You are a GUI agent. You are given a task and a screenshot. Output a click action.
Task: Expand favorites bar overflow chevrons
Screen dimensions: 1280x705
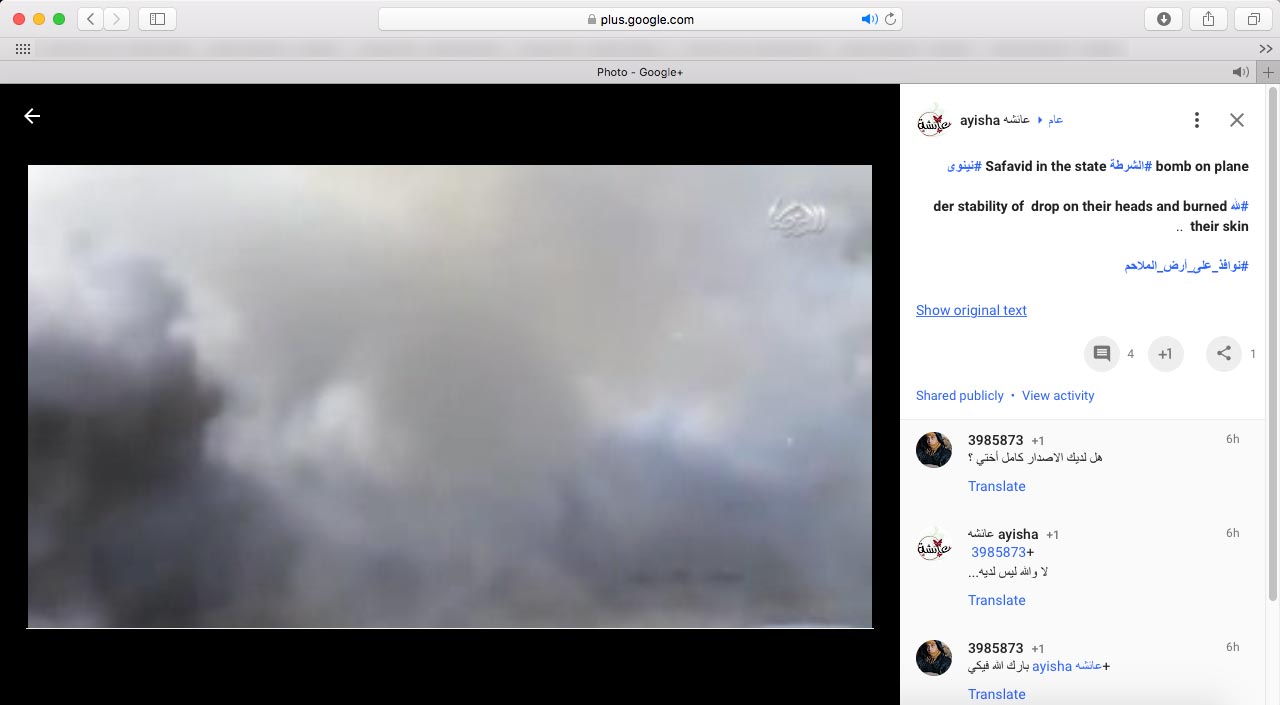tap(1265, 49)
